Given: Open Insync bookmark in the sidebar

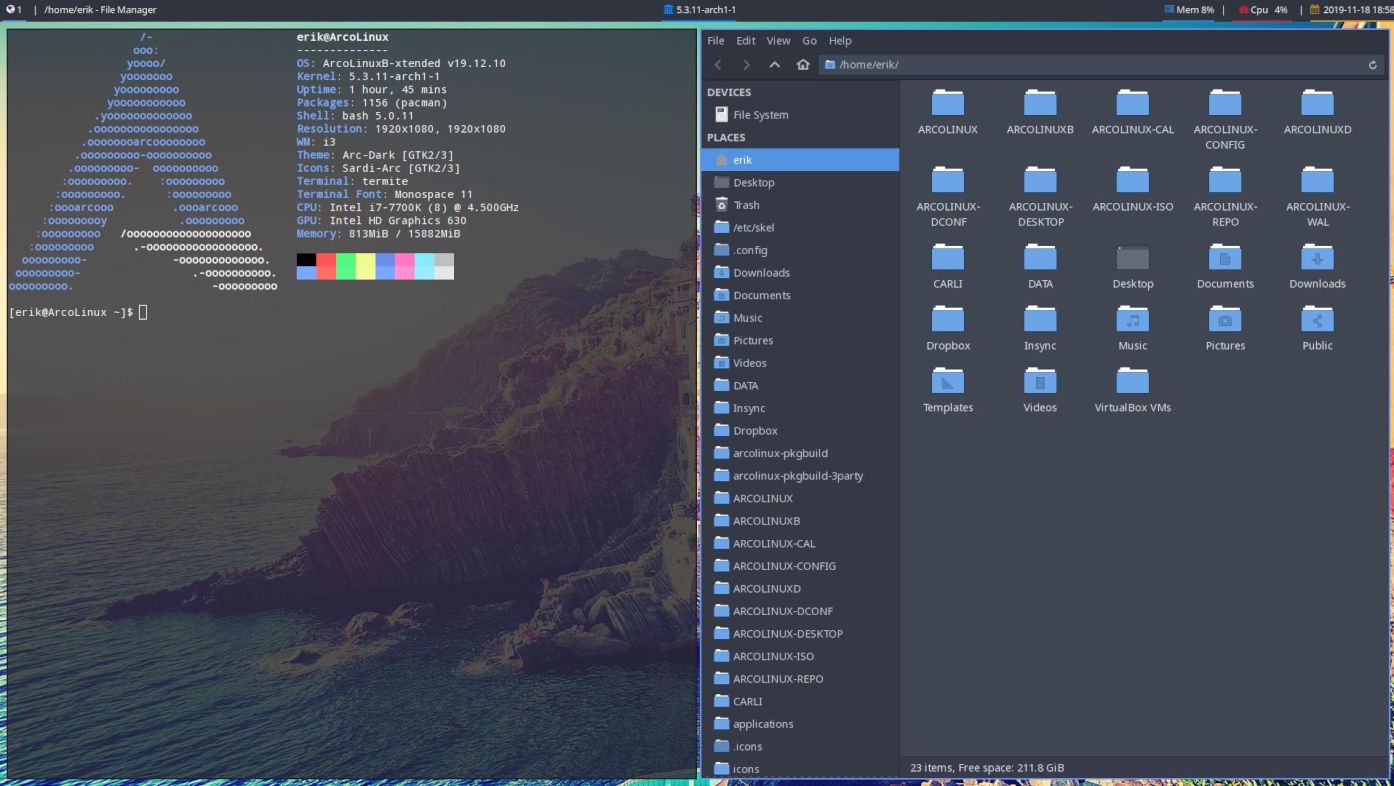Looking at the screenshot, I should coord(800,408).
